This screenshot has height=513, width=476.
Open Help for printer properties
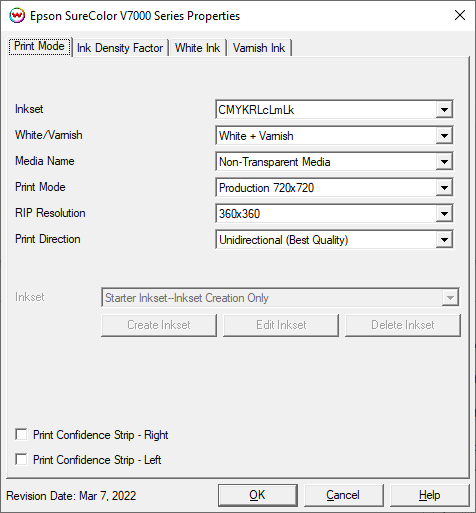(x=430, y=495)
